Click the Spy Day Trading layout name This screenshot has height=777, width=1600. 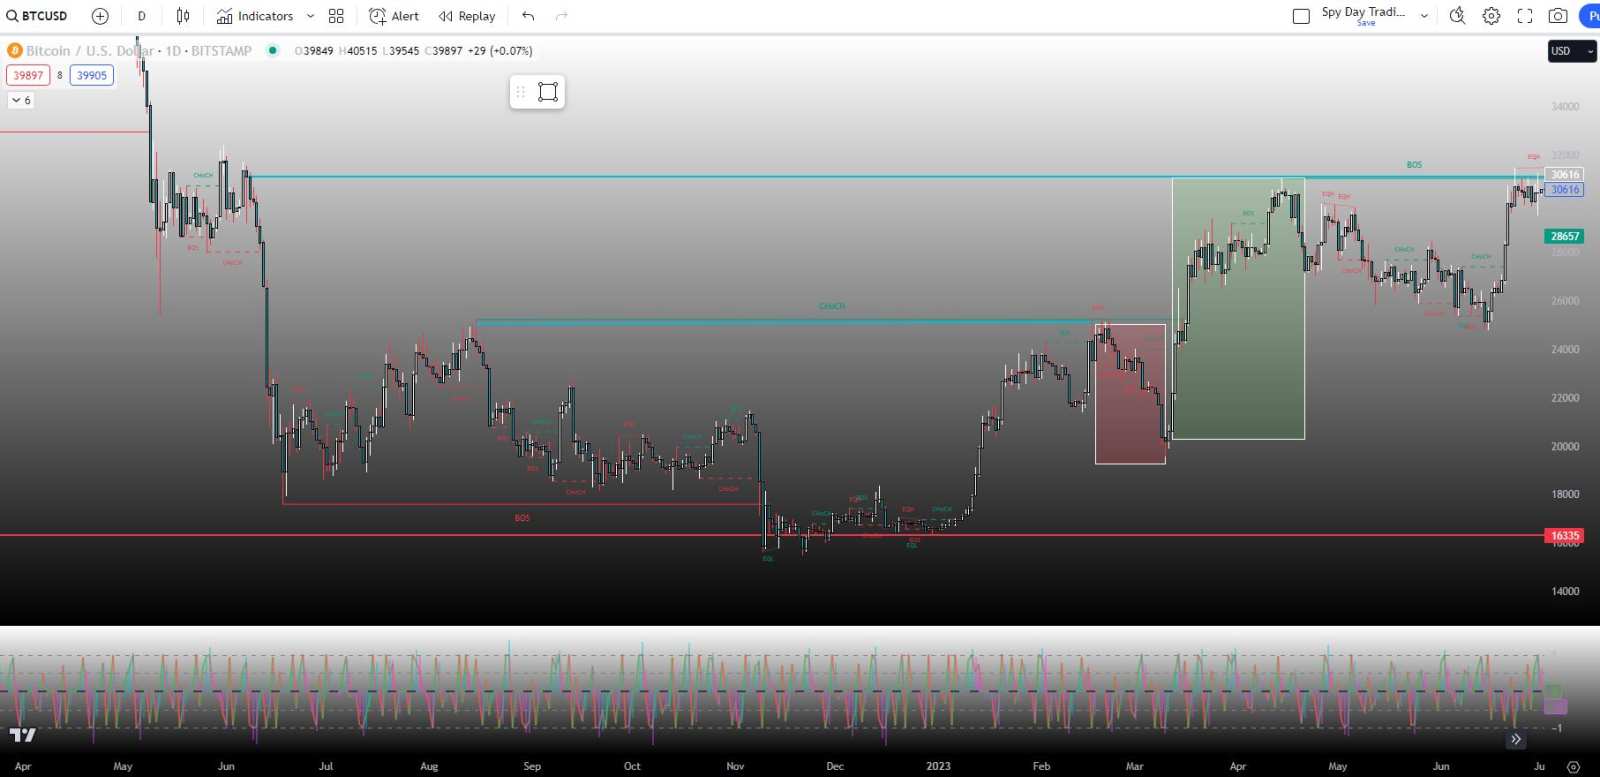[1363, 12]
